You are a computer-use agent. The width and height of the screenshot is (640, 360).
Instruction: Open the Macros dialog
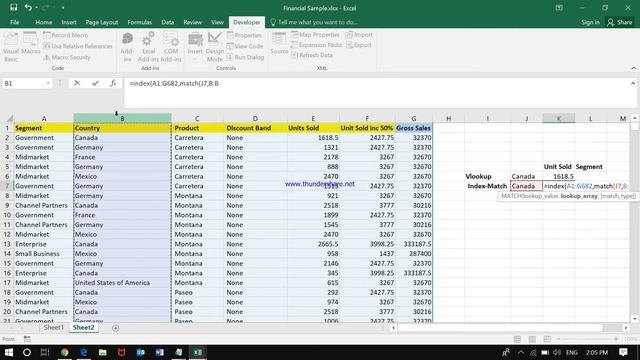[x=31, y=44]
